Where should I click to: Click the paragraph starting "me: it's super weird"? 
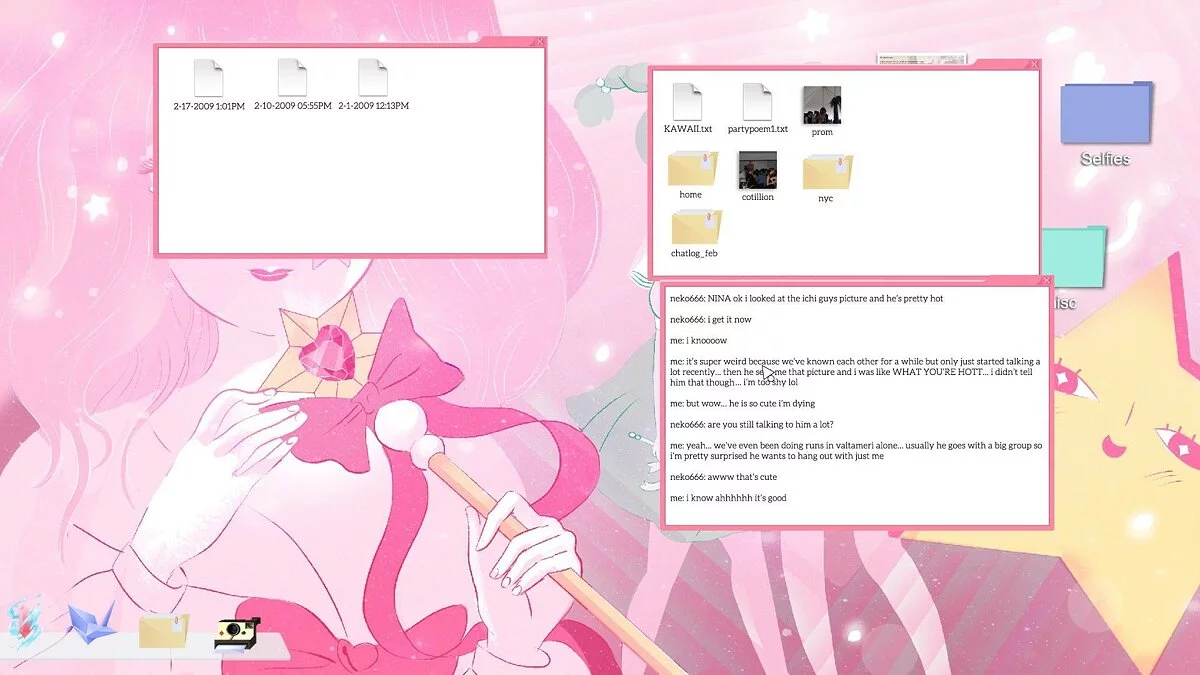(x=855, y=372)
